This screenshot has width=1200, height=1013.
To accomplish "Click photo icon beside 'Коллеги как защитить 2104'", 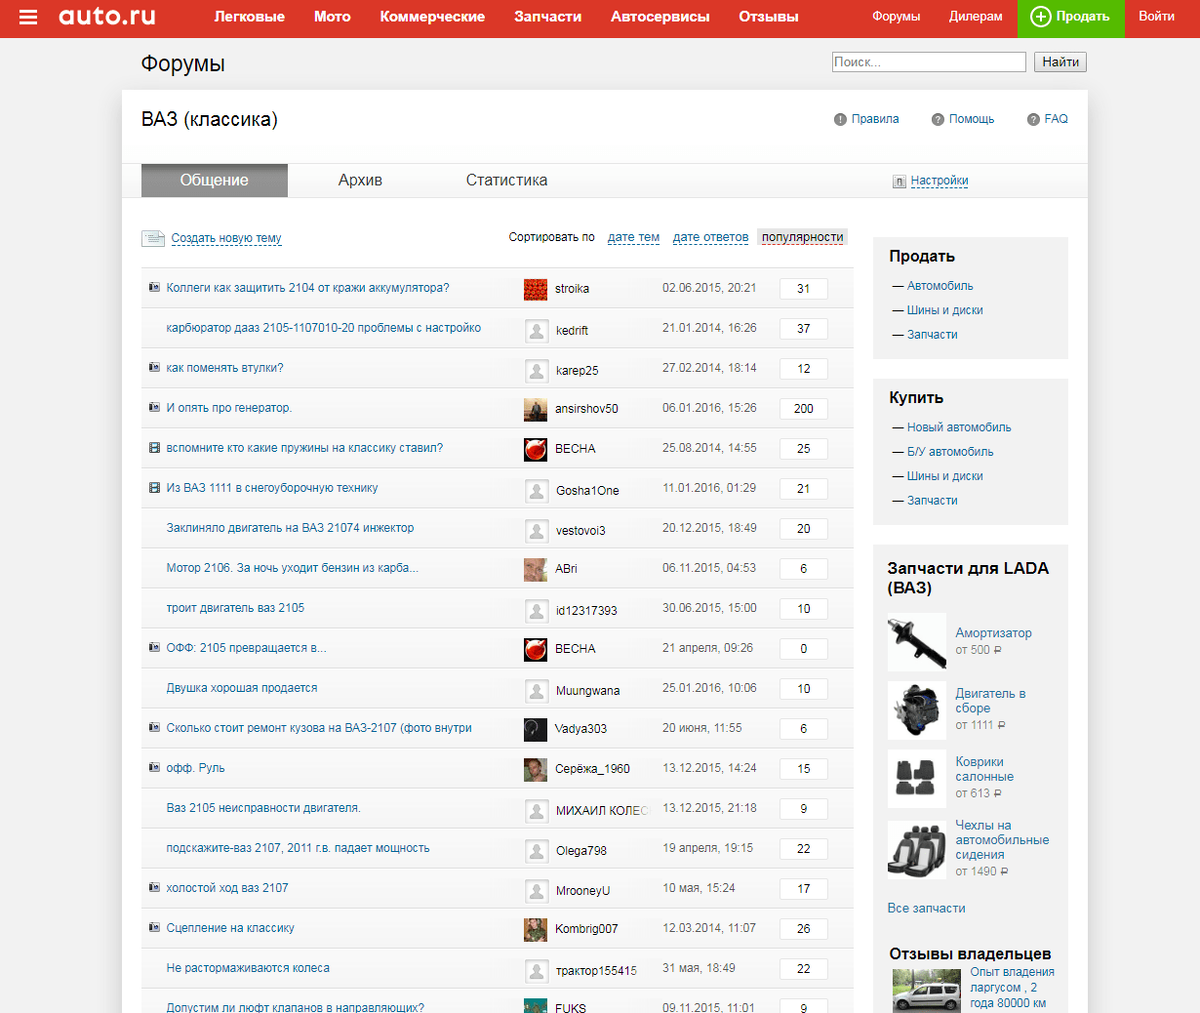I will (x=154, y=287).
